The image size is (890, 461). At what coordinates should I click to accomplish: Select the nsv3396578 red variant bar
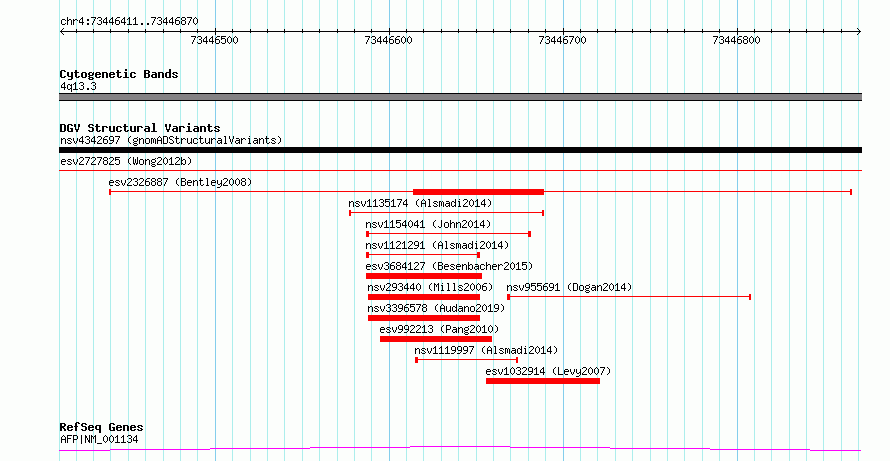click(x=424, y=318)
